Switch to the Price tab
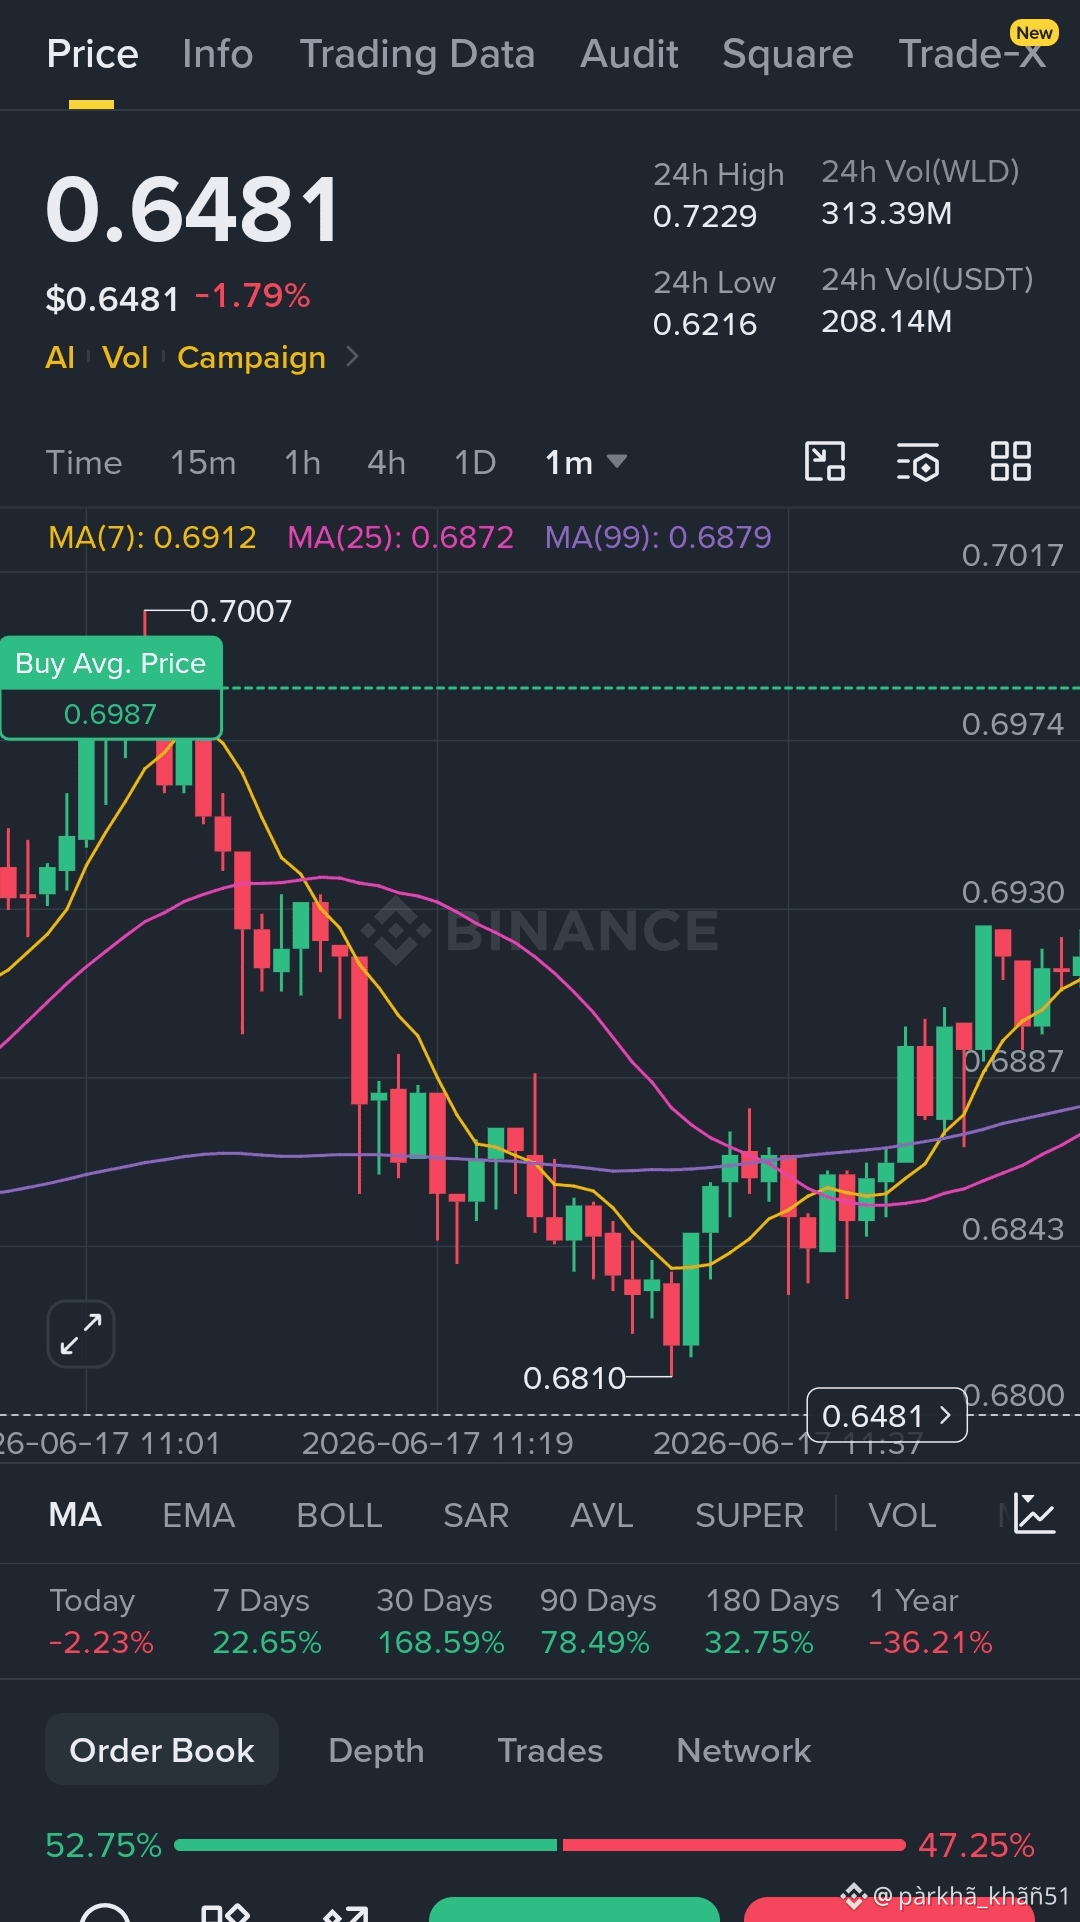Image resolution: width=1080 pixels, height=1922 pixels. [92, 54]
